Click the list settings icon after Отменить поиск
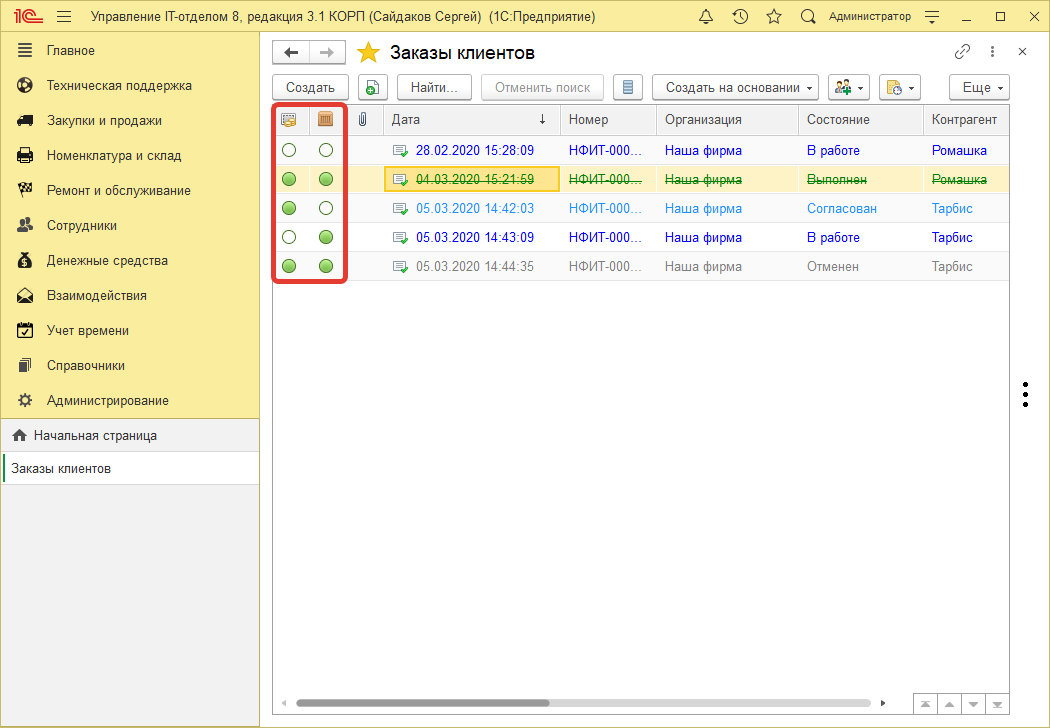 click(x=628, y=87)
